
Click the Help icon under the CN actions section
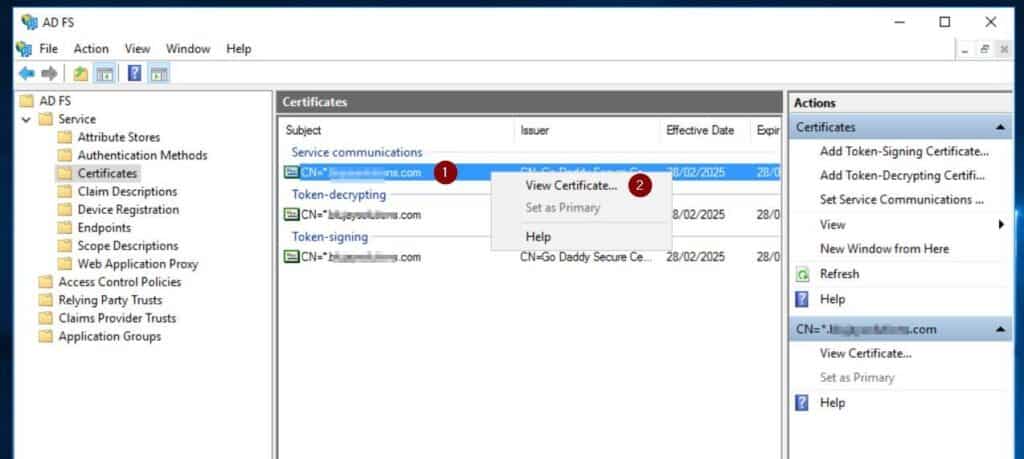point(802,403)
